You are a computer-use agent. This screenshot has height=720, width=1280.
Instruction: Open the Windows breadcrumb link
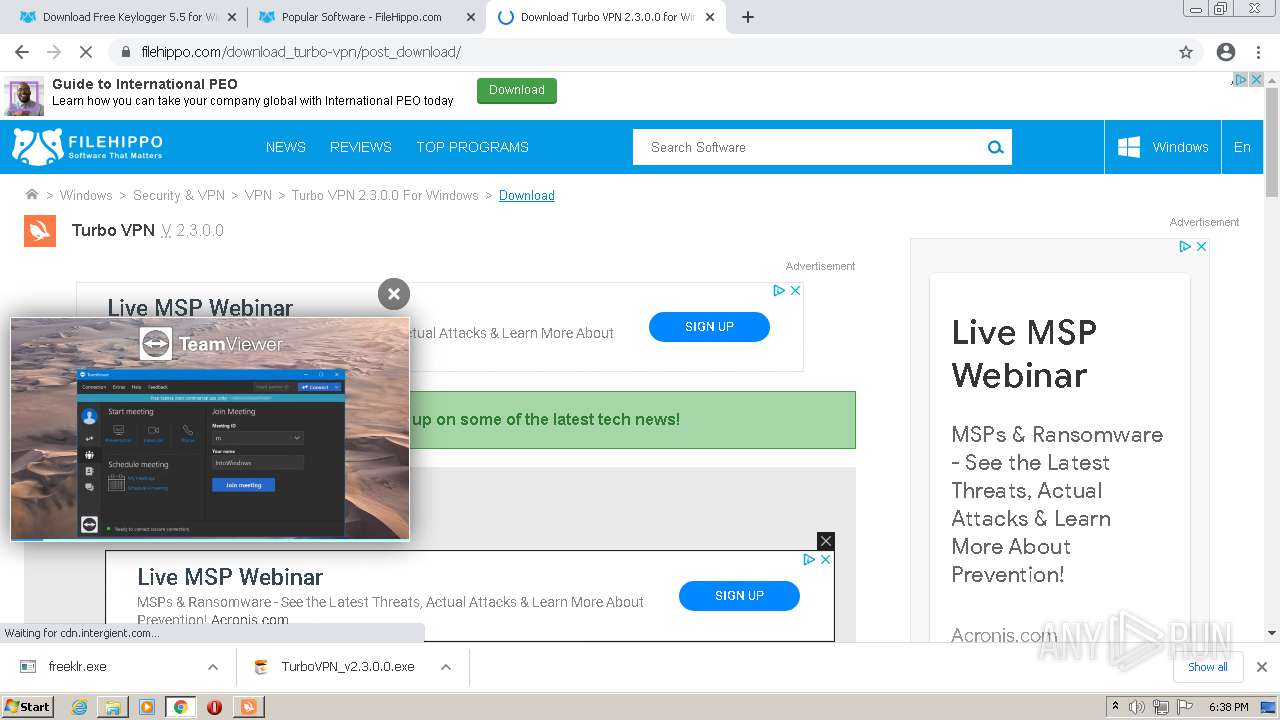pos(86,195)
